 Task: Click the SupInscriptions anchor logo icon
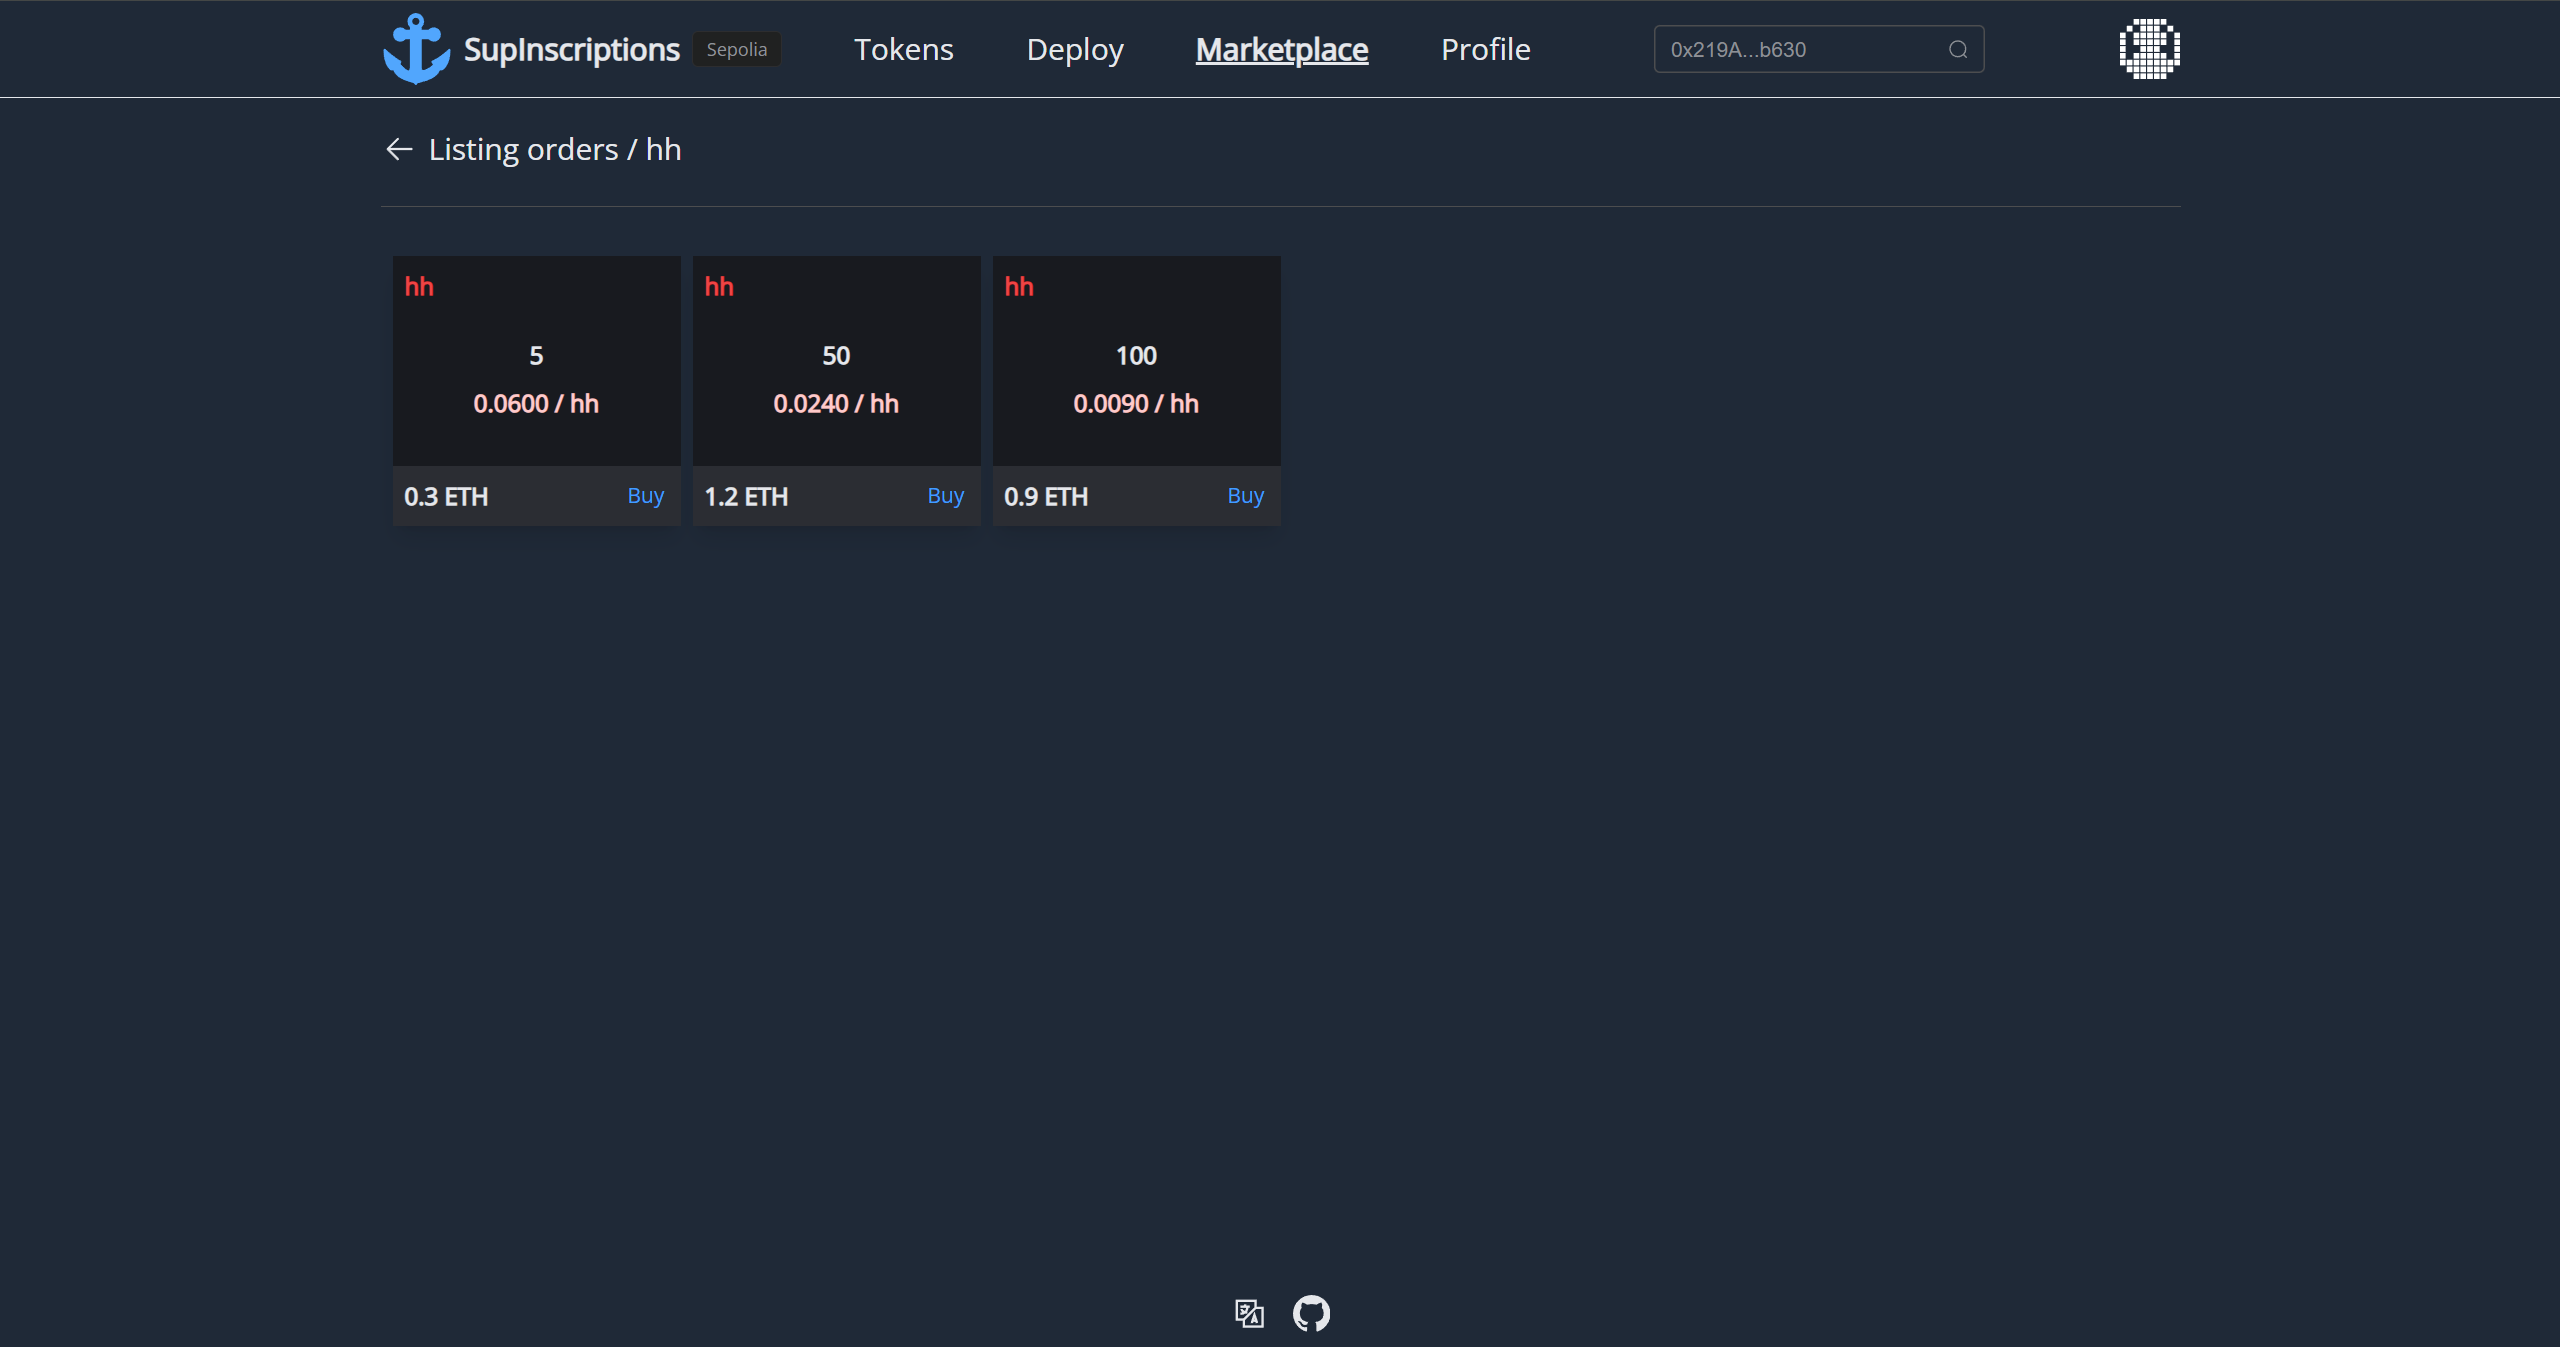[x=416, y=49]
